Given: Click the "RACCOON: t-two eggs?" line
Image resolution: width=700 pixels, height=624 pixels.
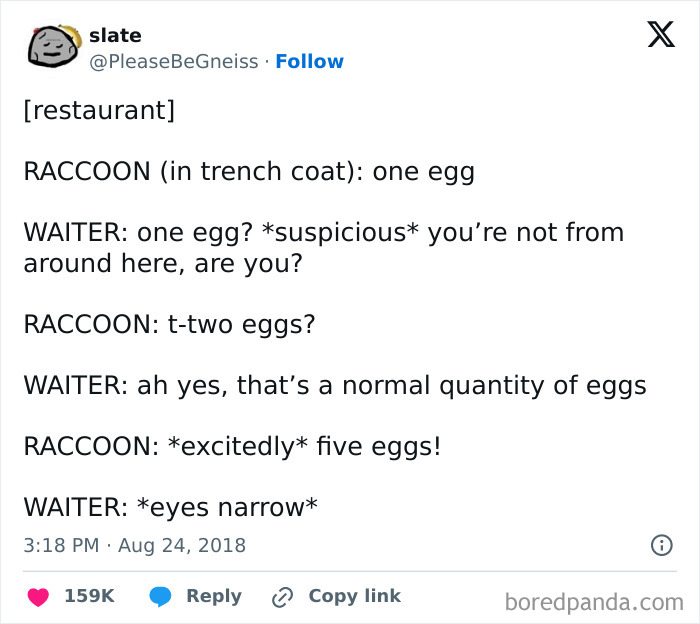Looking at the screenshot, I should tap(169, 324).
